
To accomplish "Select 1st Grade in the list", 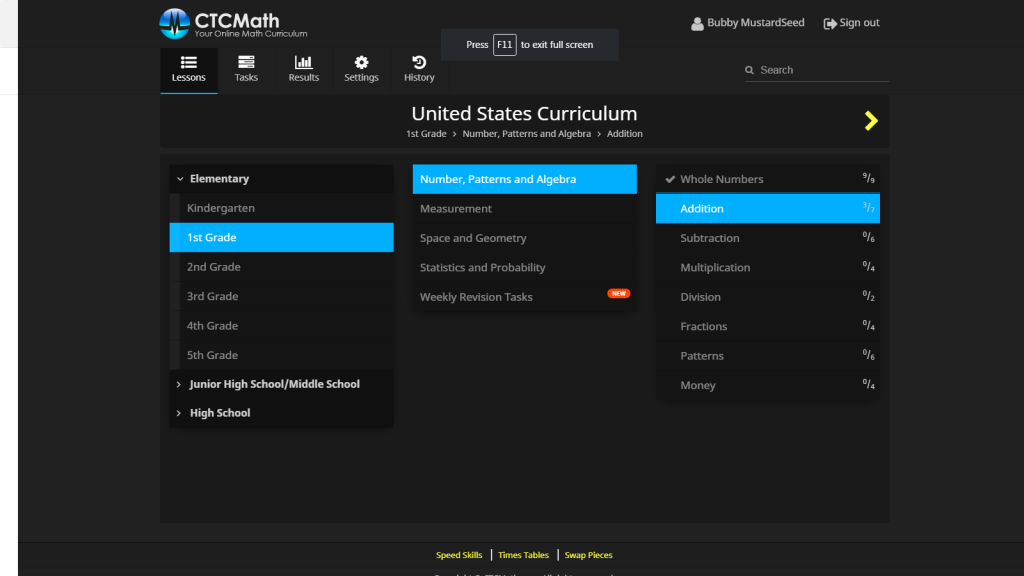I will click(x=281, y=238).
